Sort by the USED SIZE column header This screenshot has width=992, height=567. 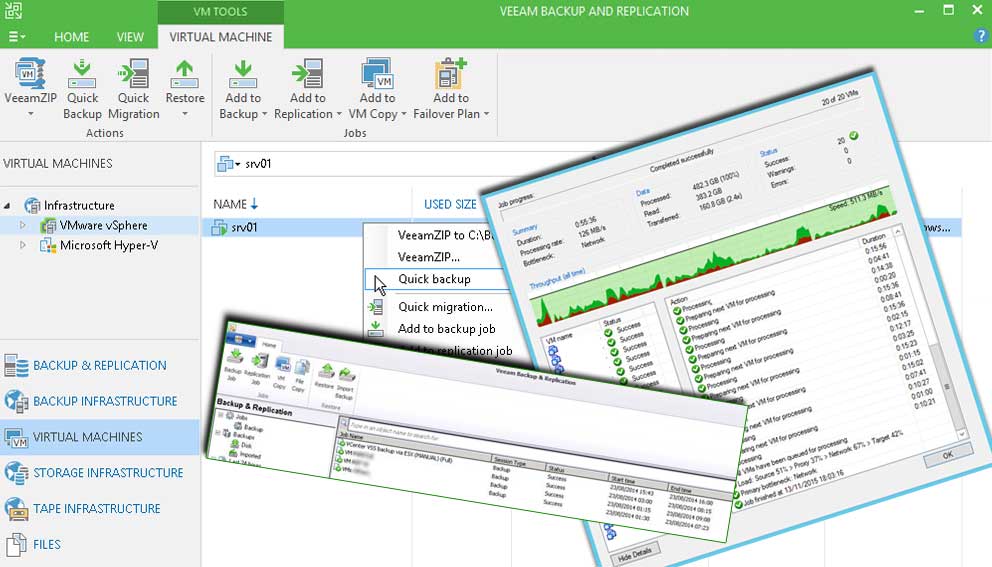450,204
